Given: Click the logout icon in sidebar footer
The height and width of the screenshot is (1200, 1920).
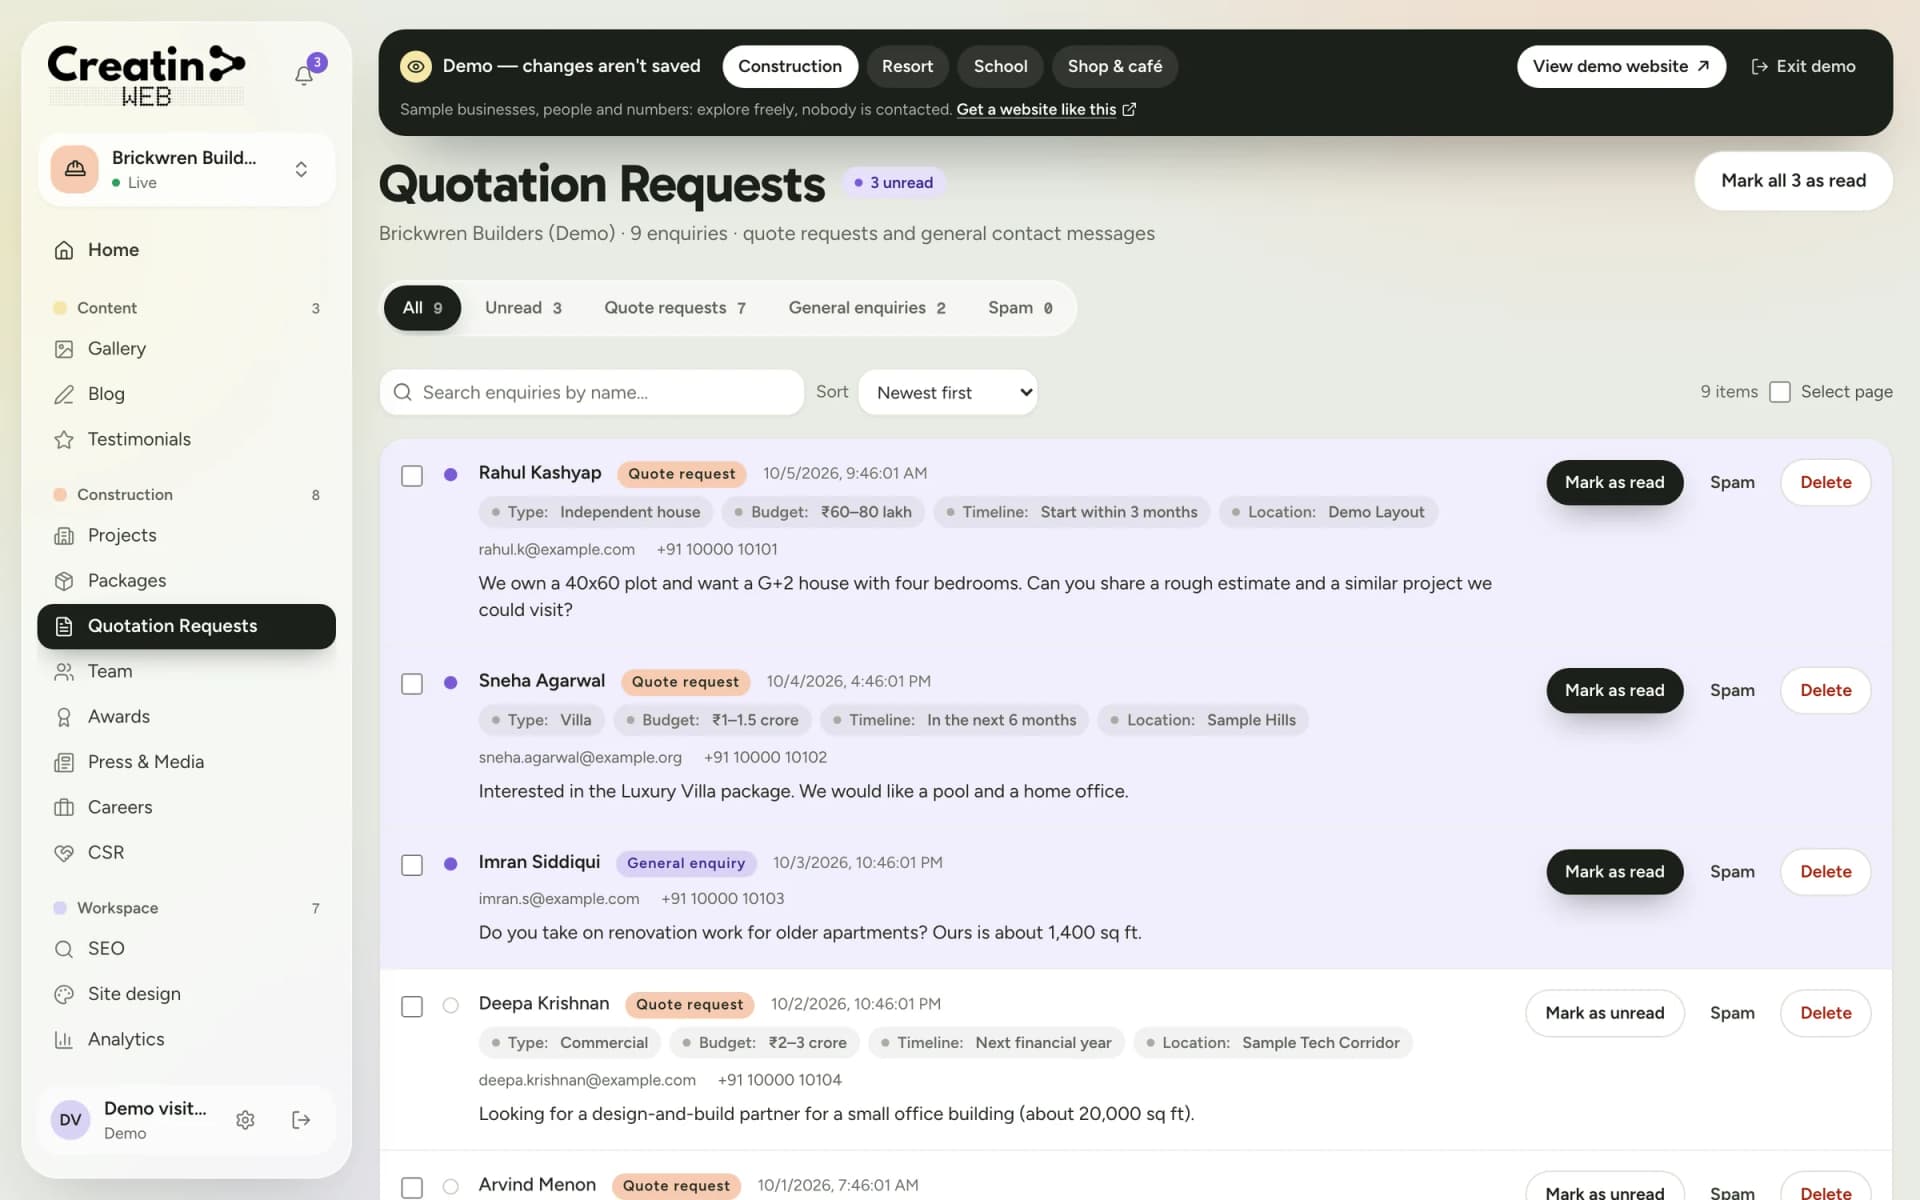Looking at the screenshot, I should (x=301, y=1120).
